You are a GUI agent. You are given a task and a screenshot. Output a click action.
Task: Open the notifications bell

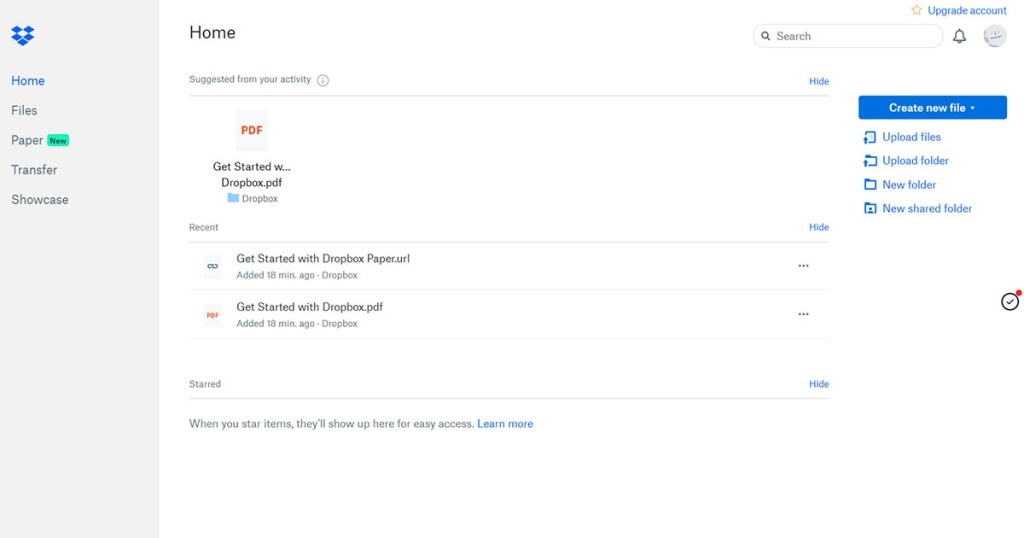959,36
